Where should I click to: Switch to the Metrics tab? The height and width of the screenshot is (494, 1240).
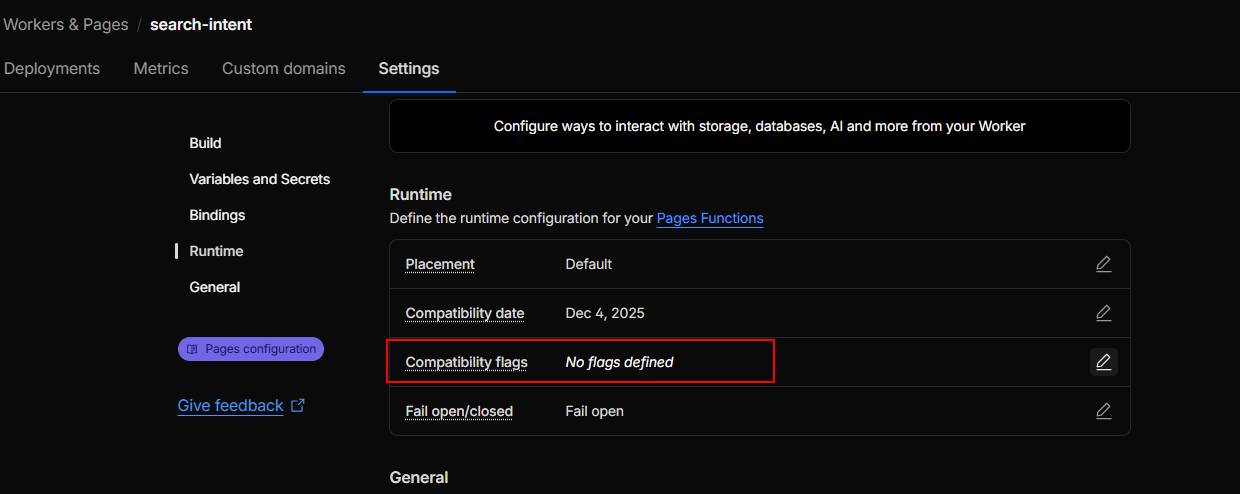click(x=161, y=69)
